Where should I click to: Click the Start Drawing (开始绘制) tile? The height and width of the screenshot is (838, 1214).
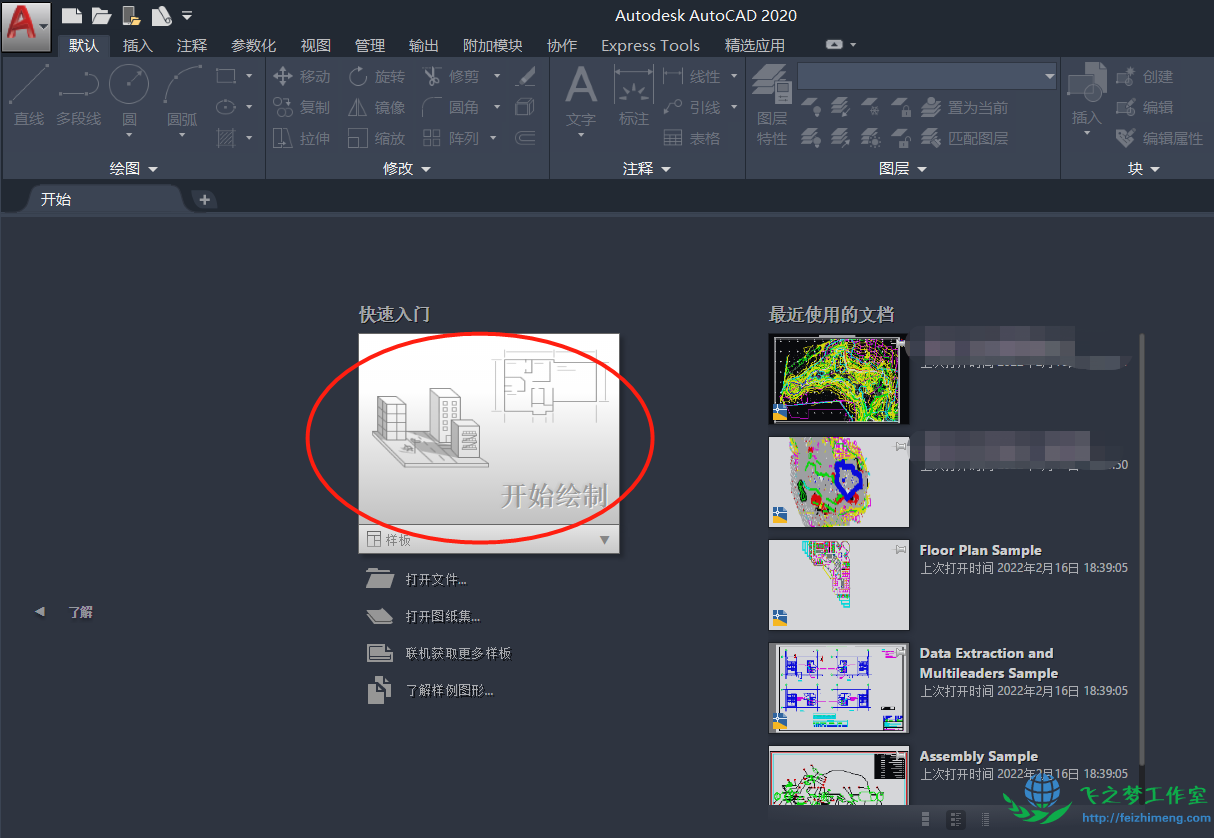click(x=489, y=429)
